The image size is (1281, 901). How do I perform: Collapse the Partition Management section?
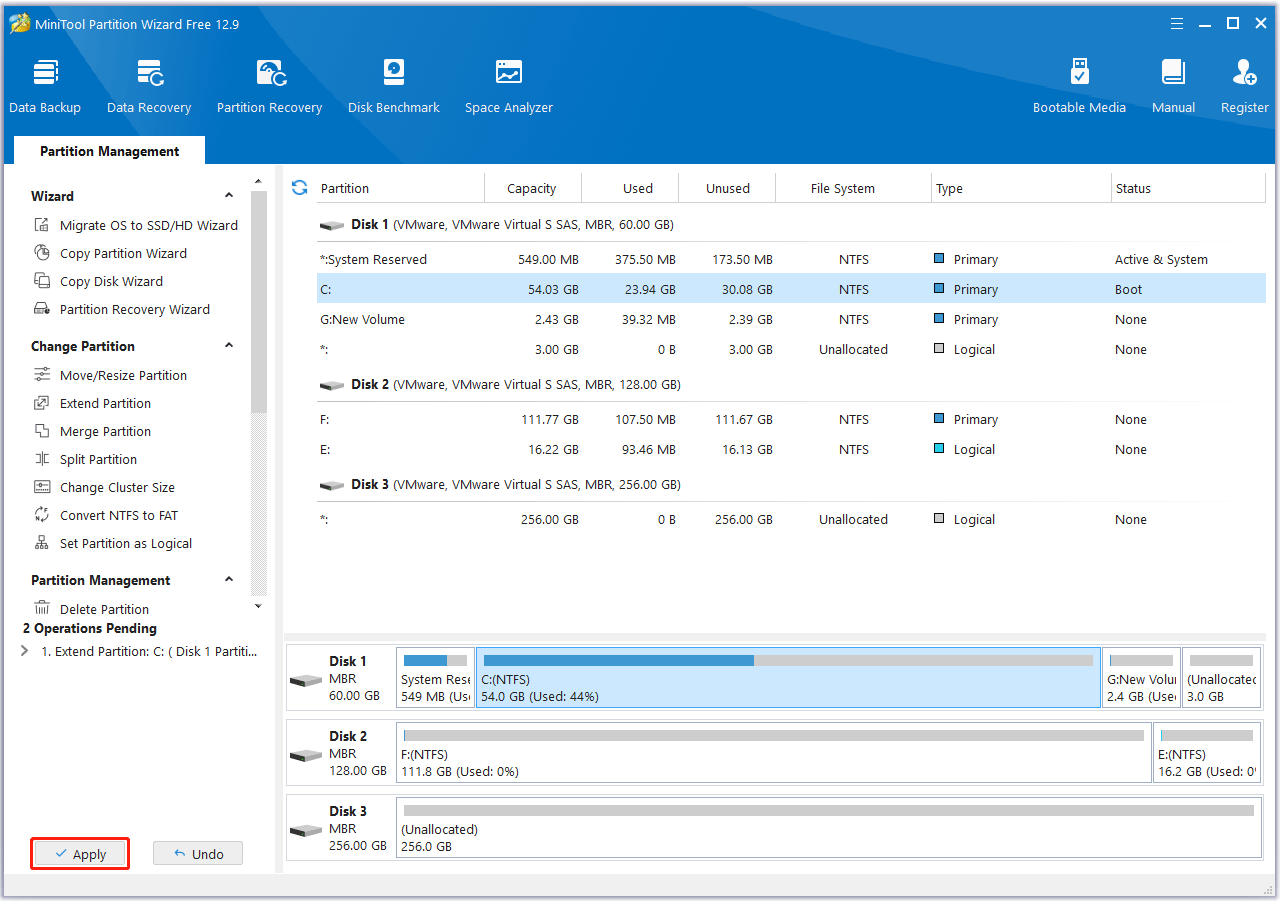[229, 580]
